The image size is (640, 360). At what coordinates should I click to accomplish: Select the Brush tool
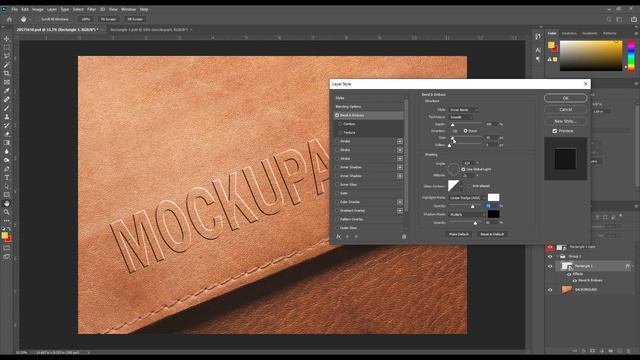click(7, 108)
